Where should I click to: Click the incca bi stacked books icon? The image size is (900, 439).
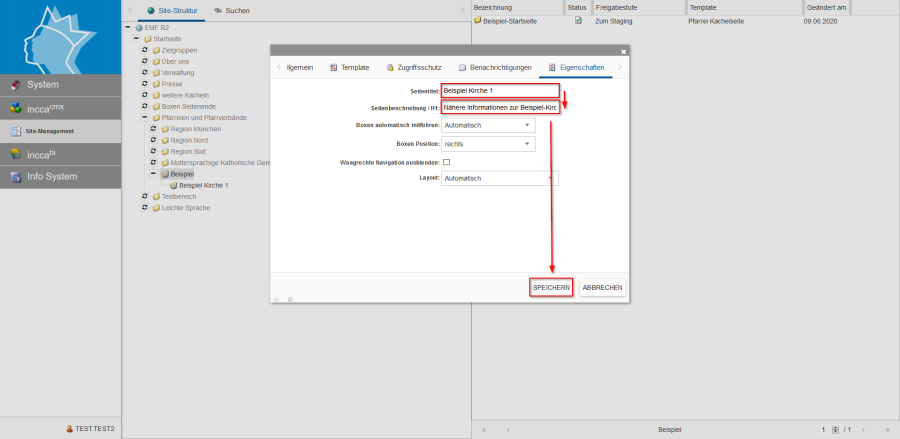click(x=15, y=154)
